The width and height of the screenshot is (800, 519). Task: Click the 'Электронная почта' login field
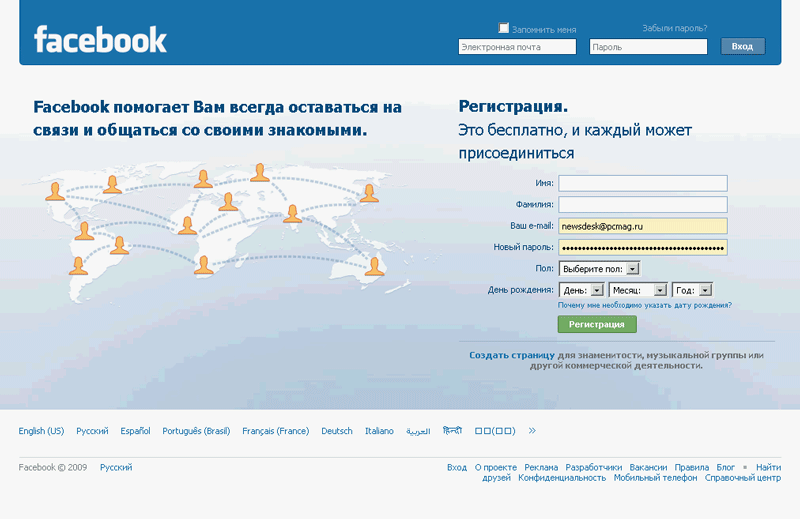point(517,47)
